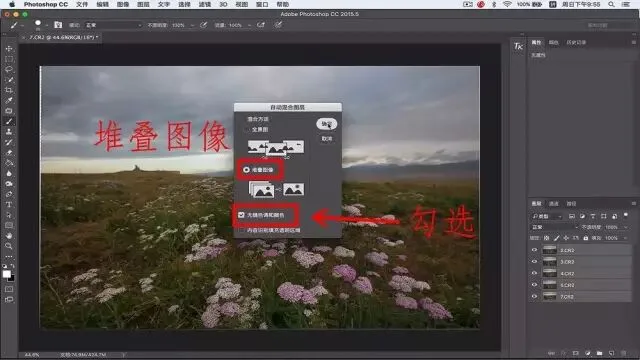The width and height of the screenshot is (640, 360).
Task: Select the Brush tool in the toolbox
Action: pyautogui.click(x=9, y=121)
